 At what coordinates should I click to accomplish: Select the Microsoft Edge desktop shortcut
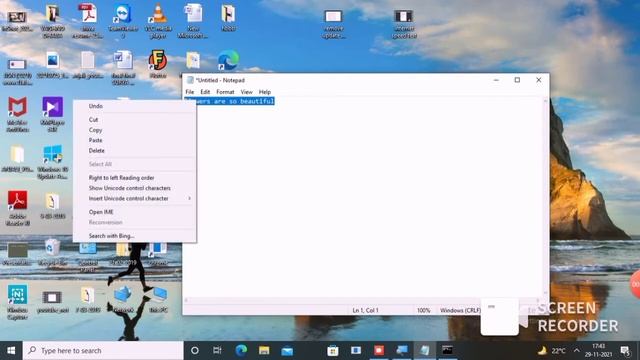pyautogui.click(x=228, y=60)
